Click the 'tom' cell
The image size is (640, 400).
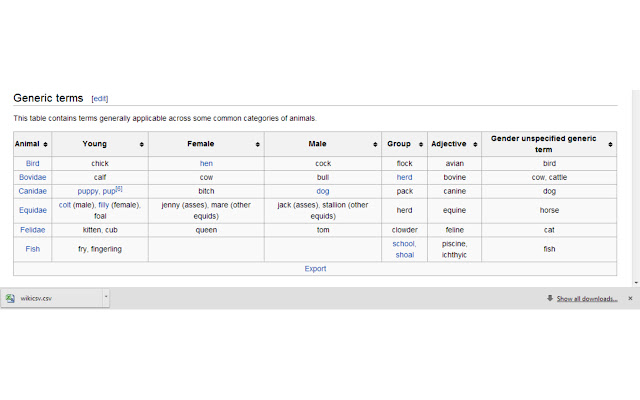click(x=323, y=230)
